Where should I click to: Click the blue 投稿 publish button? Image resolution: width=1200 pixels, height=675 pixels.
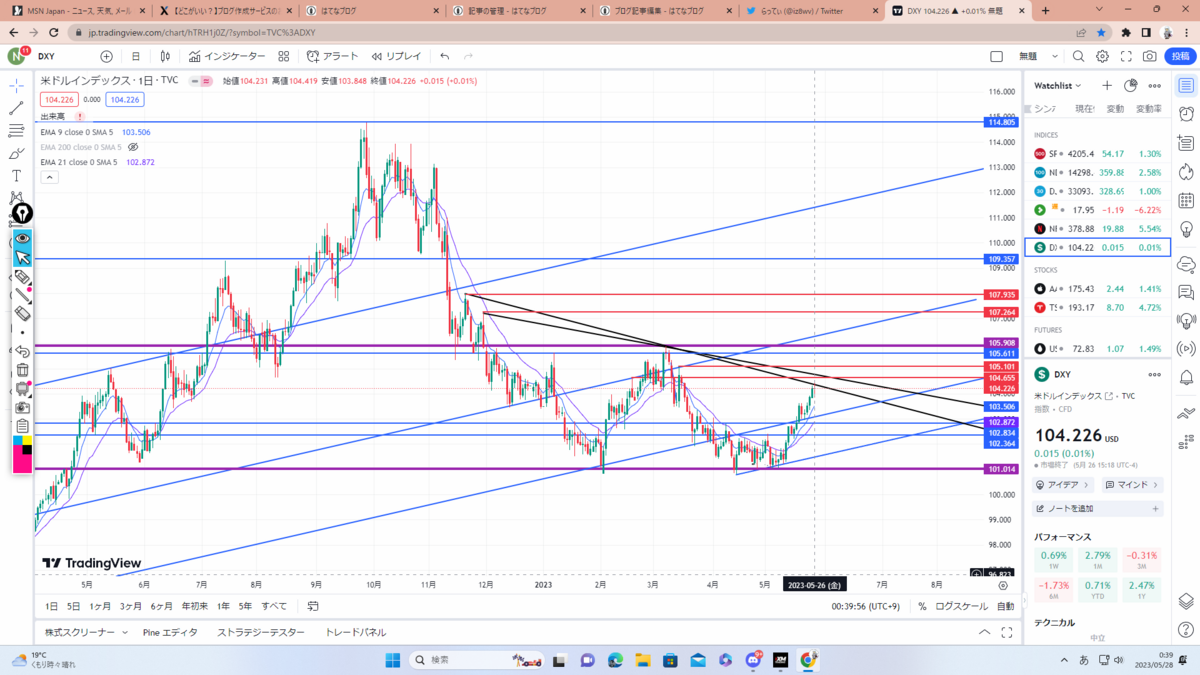pyautogui.click(x=1181, y=57)
